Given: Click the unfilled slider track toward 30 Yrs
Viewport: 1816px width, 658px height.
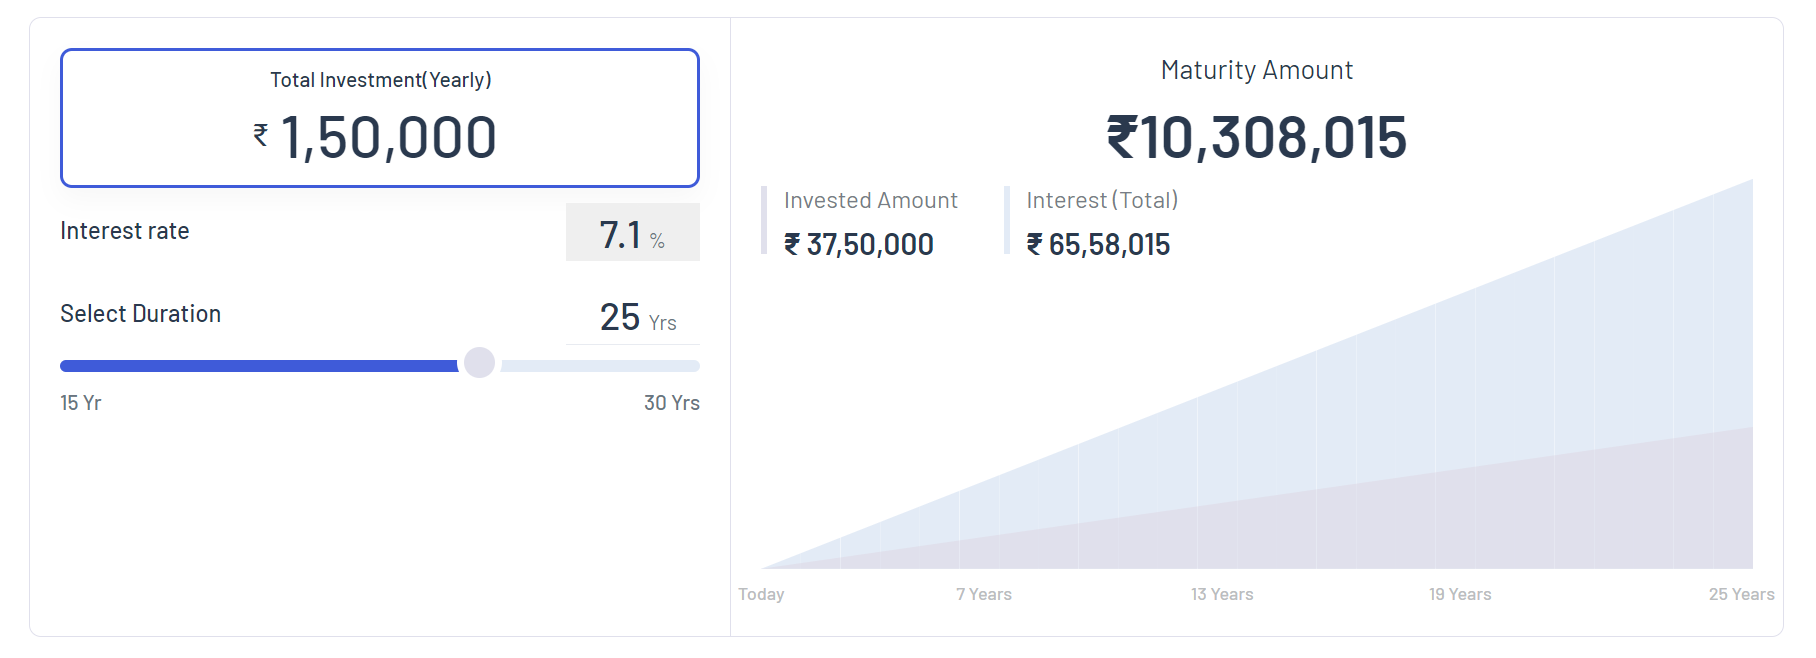Looking at the screenshot, I should coord(600,366).
